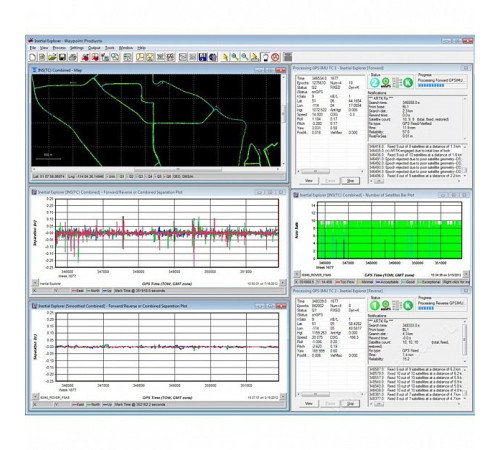Click View button in Forward processing window

tap(309, 181)
